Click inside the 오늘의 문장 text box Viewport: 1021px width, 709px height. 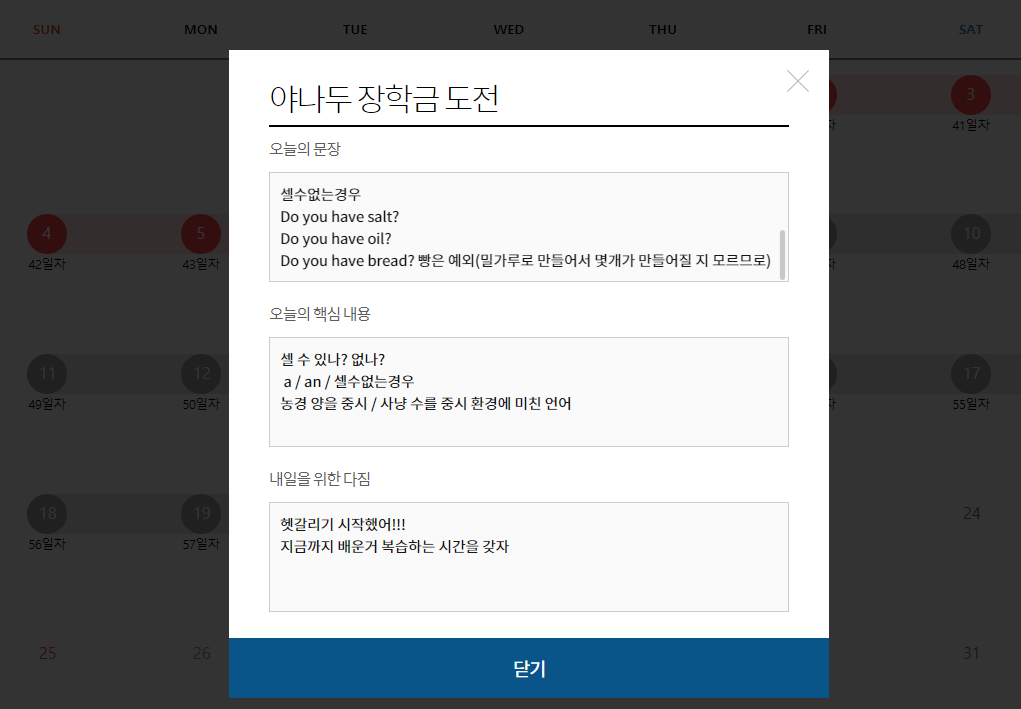pyautogui.click(x=529, y=227)
